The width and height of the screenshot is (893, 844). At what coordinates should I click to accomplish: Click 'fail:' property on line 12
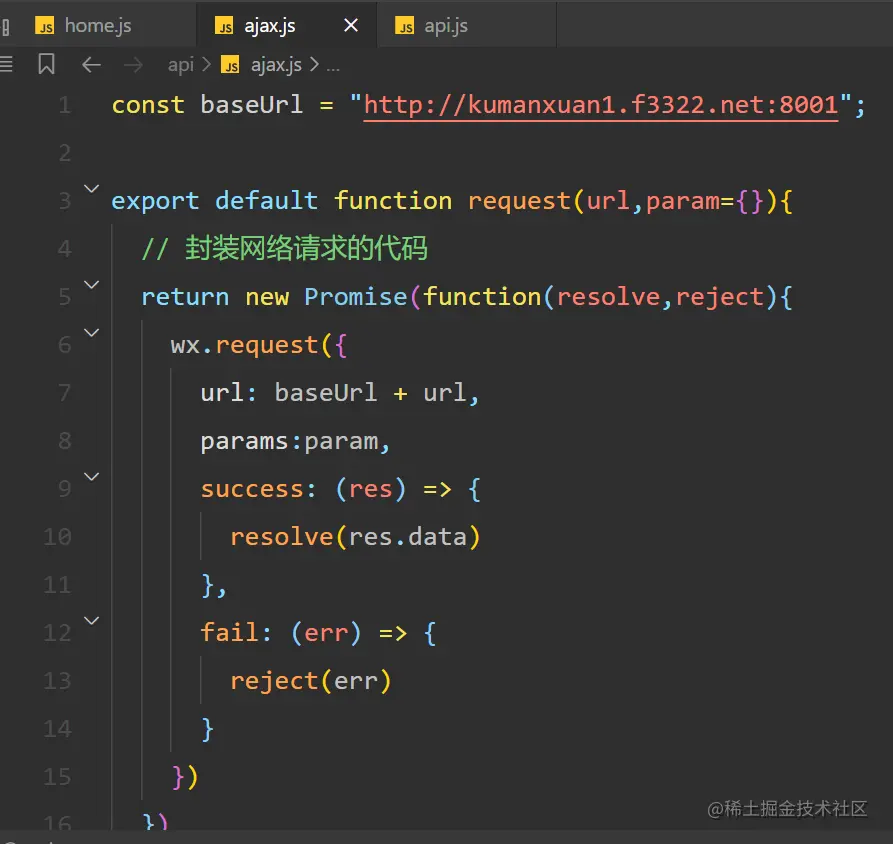pos(236,632)
